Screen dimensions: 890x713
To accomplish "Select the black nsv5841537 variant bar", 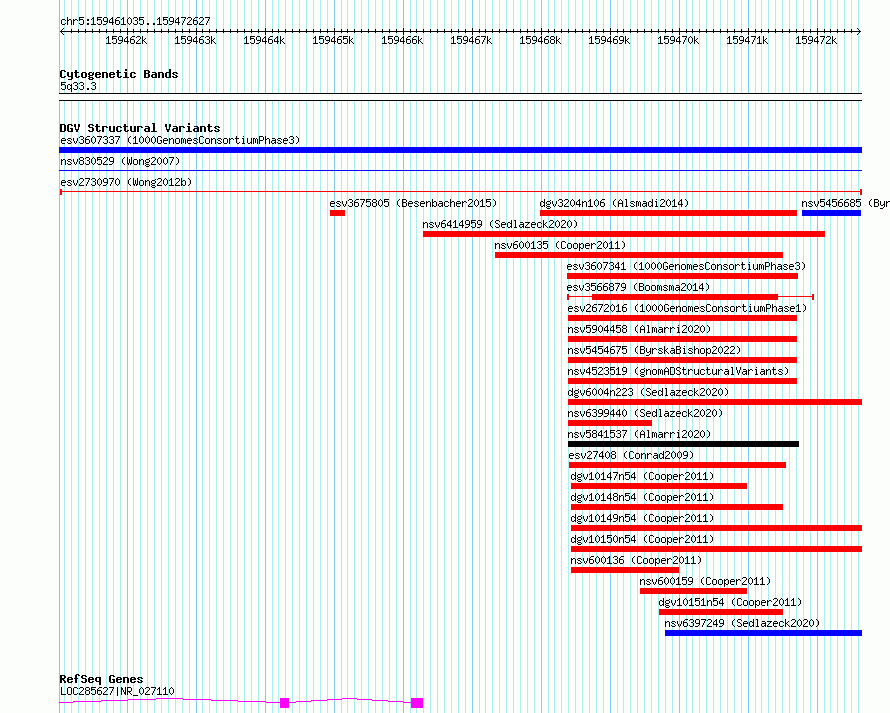I will tap(683, 444).
